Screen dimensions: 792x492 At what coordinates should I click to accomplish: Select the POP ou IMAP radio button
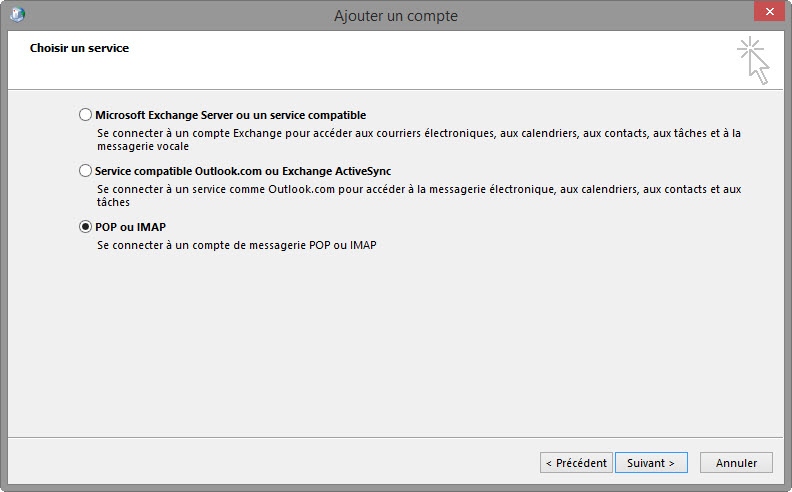(85, 227)
